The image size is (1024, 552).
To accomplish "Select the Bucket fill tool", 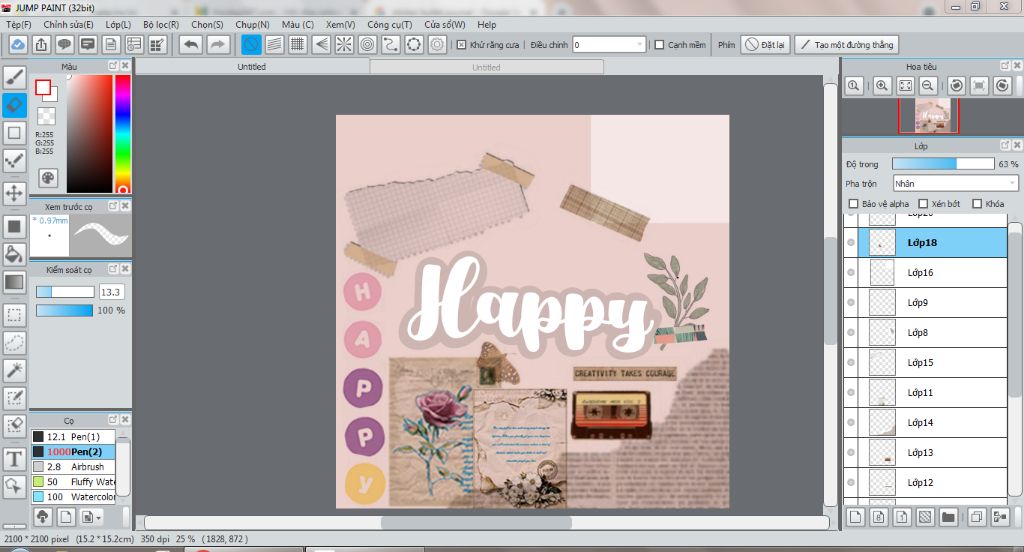I will click(14, 254).
